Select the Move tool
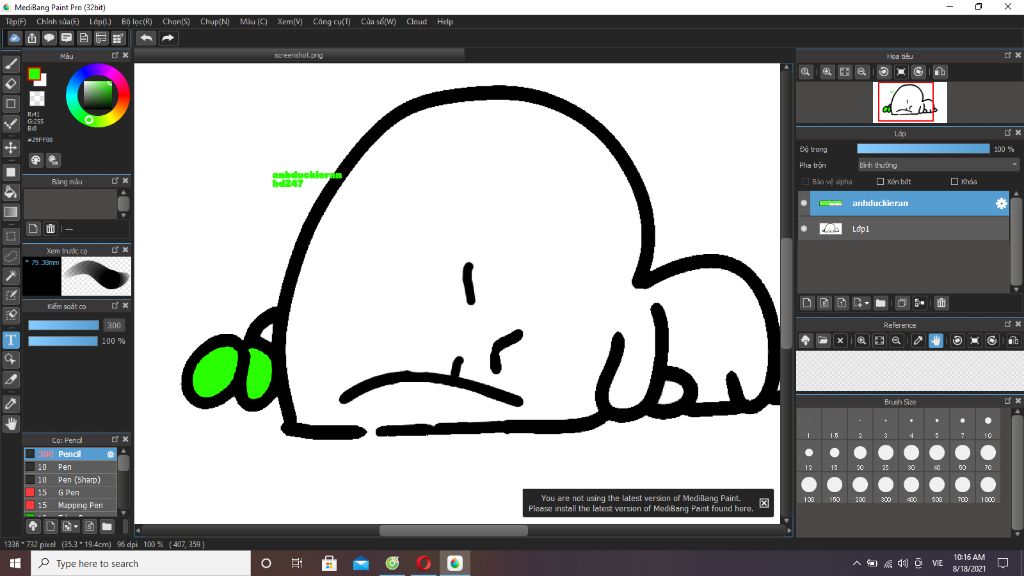This screenshot has width=1024, height=576. (10, 148)
